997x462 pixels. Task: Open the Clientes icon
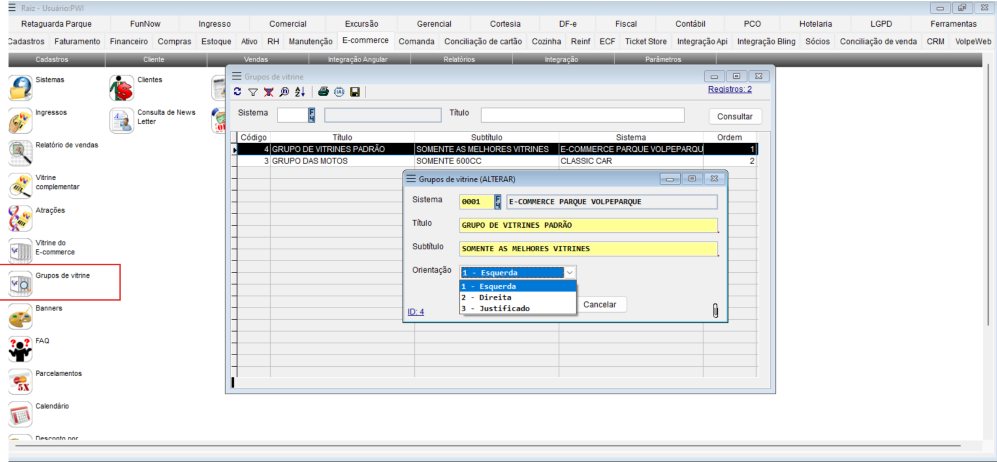coord(122,88)
